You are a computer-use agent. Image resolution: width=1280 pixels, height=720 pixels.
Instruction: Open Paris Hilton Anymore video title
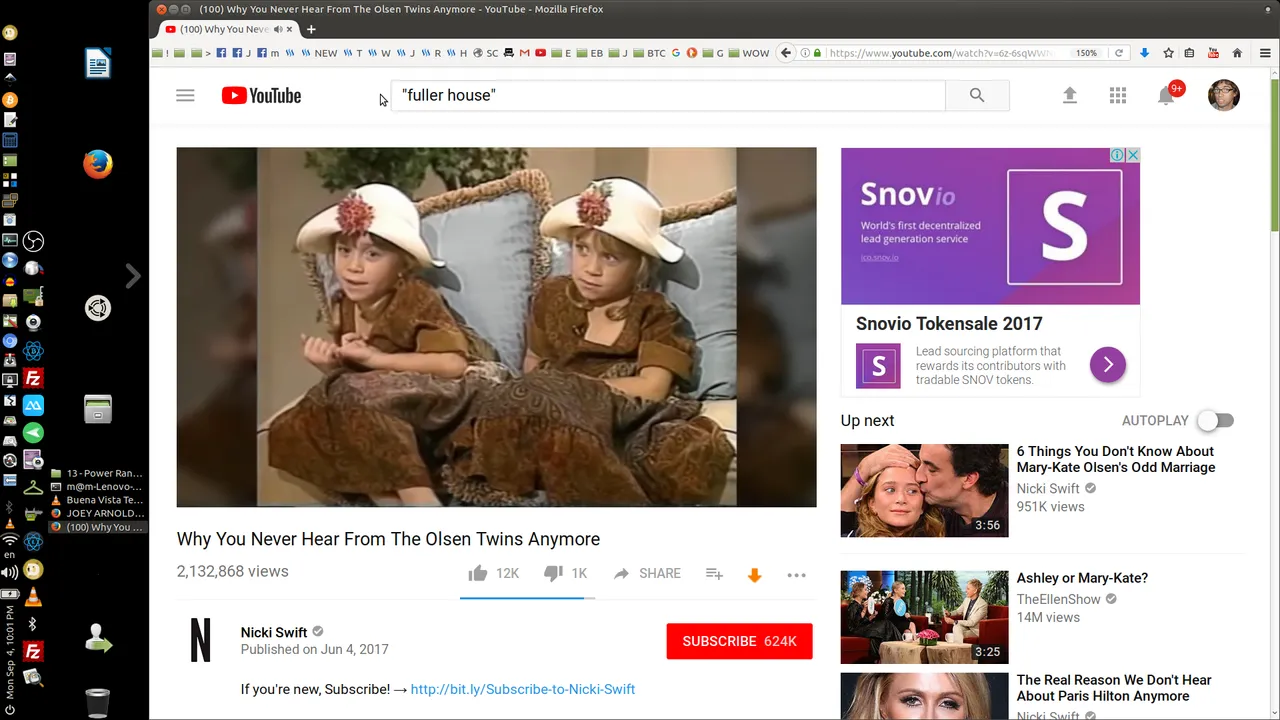click(x=1114, y=688)
